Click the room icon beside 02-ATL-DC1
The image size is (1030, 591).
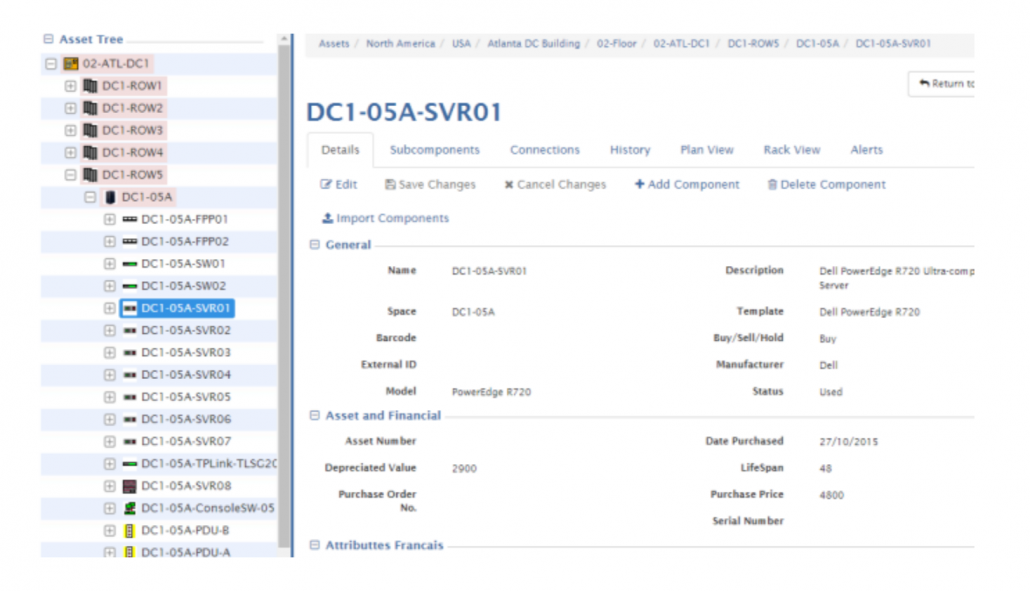click(x=71, y=63)
